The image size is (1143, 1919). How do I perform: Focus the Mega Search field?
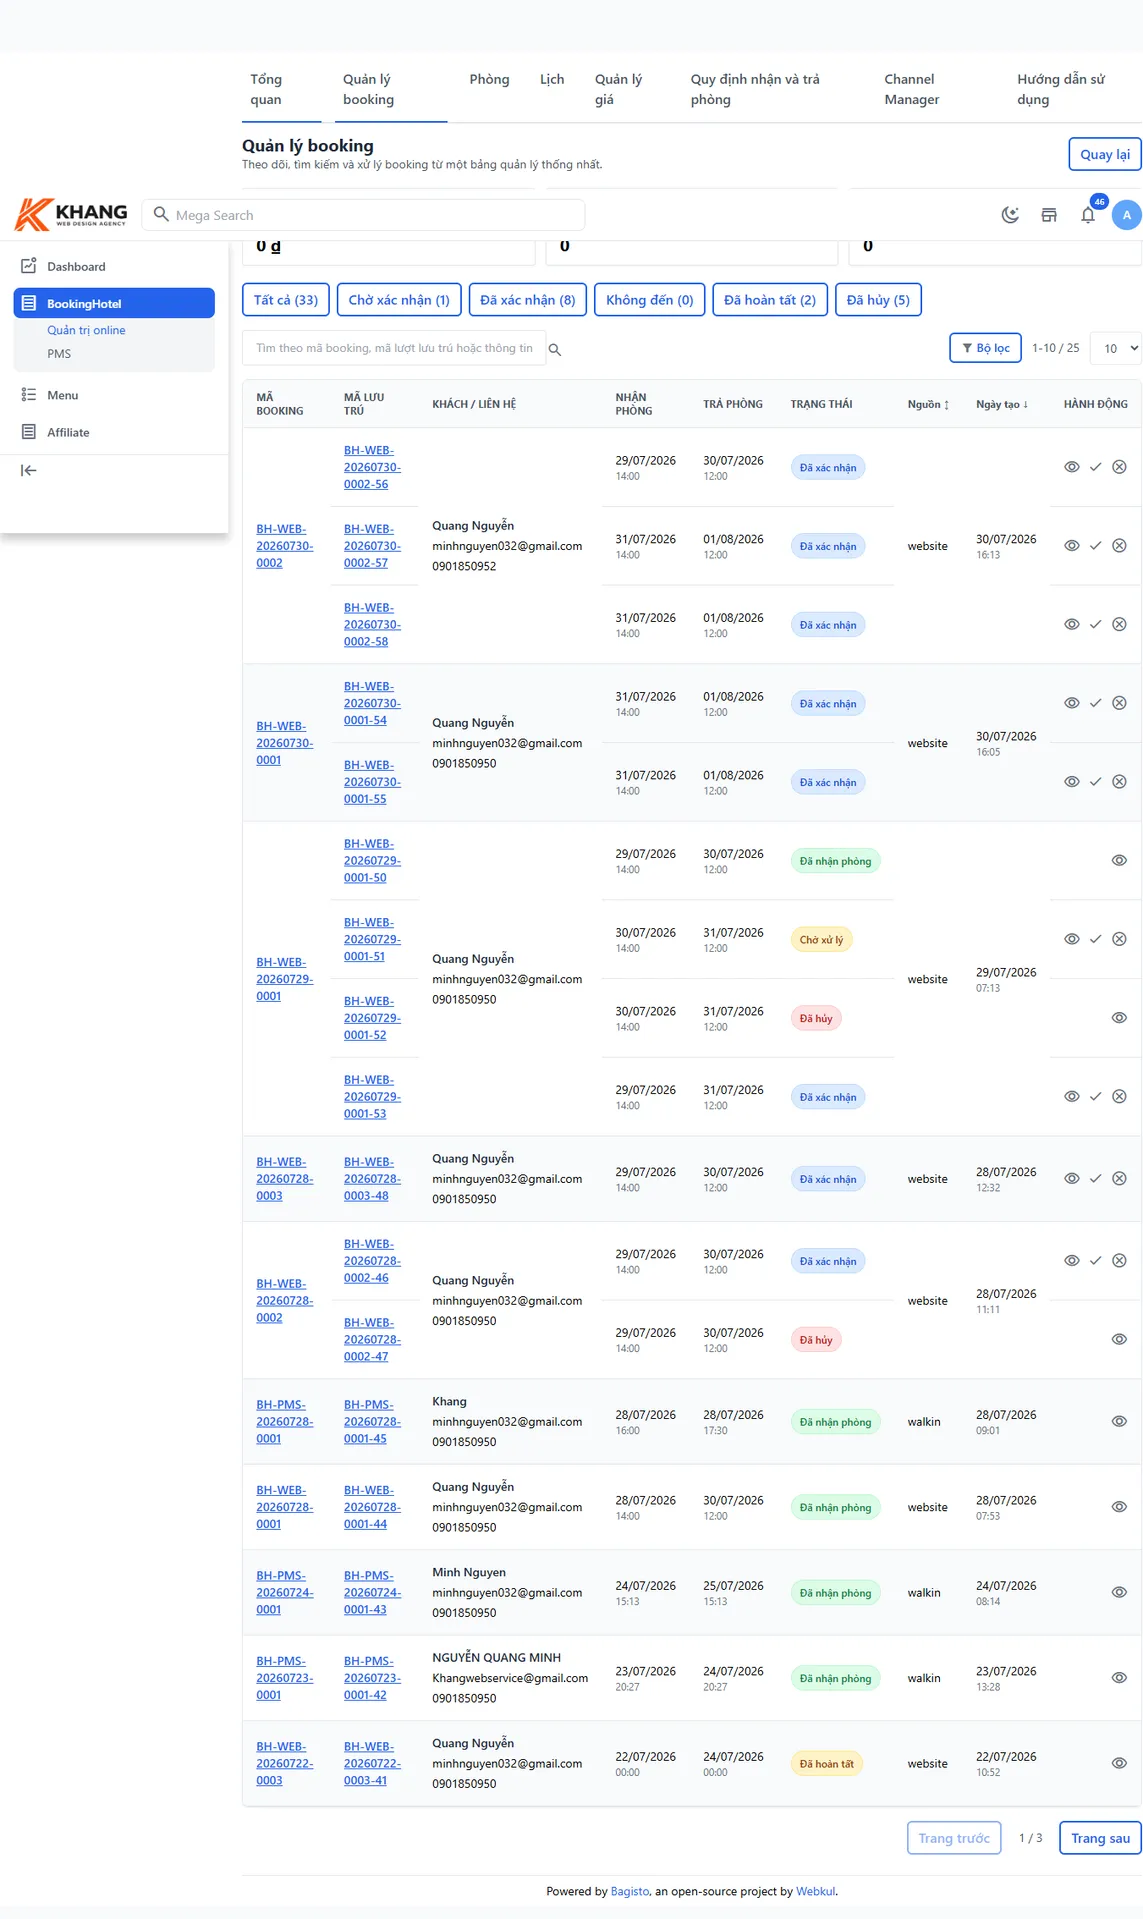(364, 215)
